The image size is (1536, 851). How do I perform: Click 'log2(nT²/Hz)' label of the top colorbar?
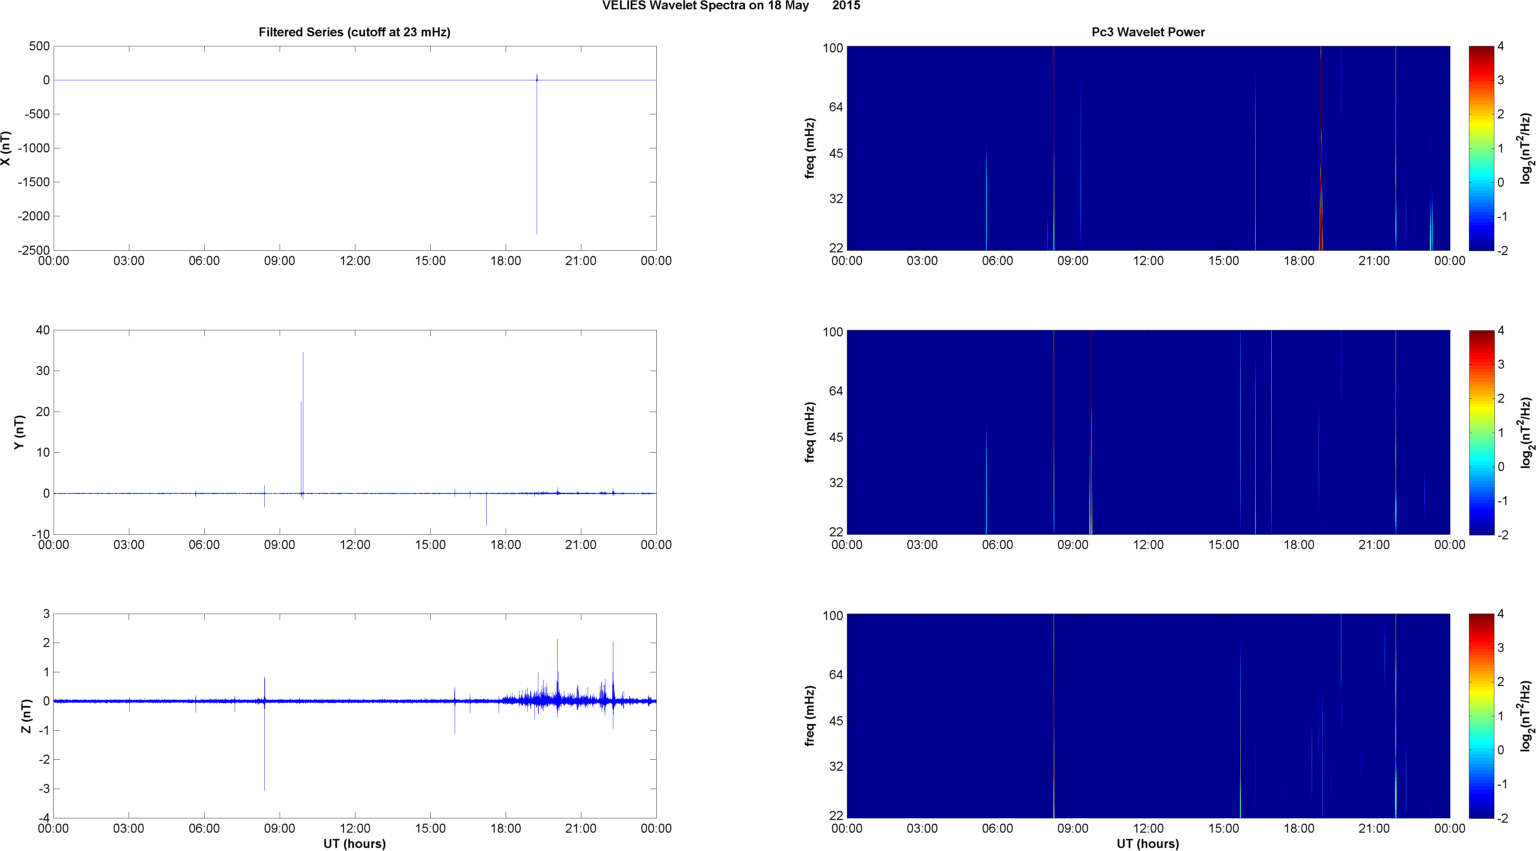pyautogui.click(x=1526, y=148)
